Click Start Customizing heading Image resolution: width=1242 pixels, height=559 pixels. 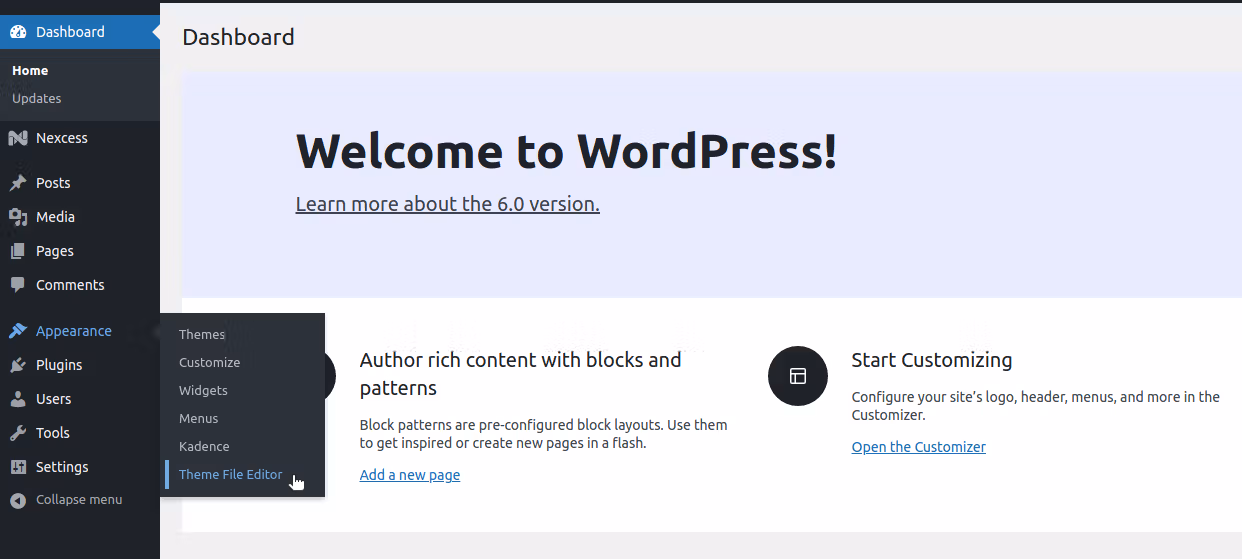(x=932, y=360)
